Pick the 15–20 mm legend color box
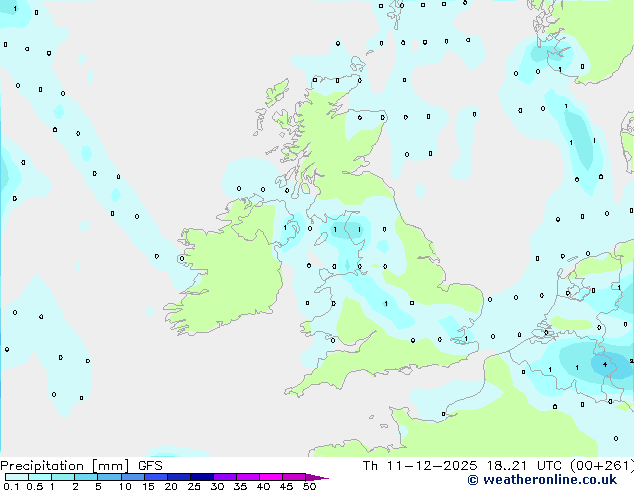This screenshot has width=634, height=490. [155, 477]
